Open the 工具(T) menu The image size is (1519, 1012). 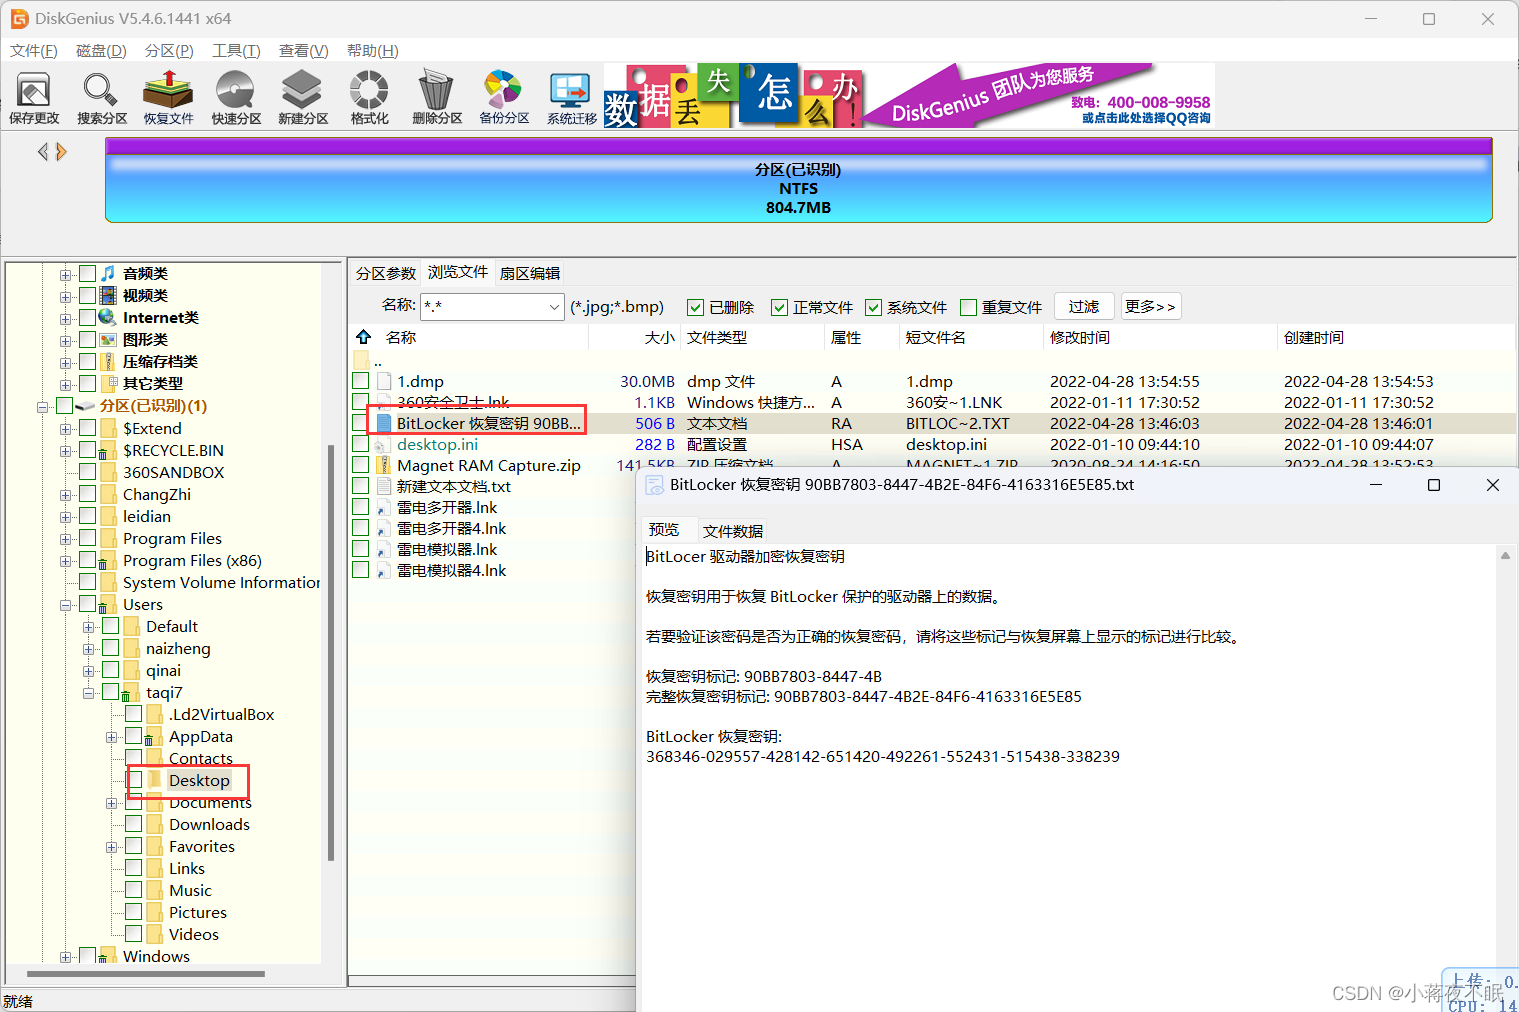[x=236, y=50]
